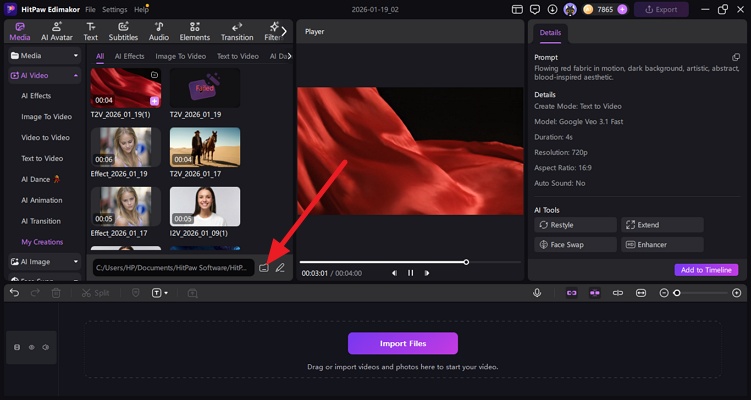Screen dimensions: 751x400
Task: Click the Extend AI tool
Action: tap(662, 225)
